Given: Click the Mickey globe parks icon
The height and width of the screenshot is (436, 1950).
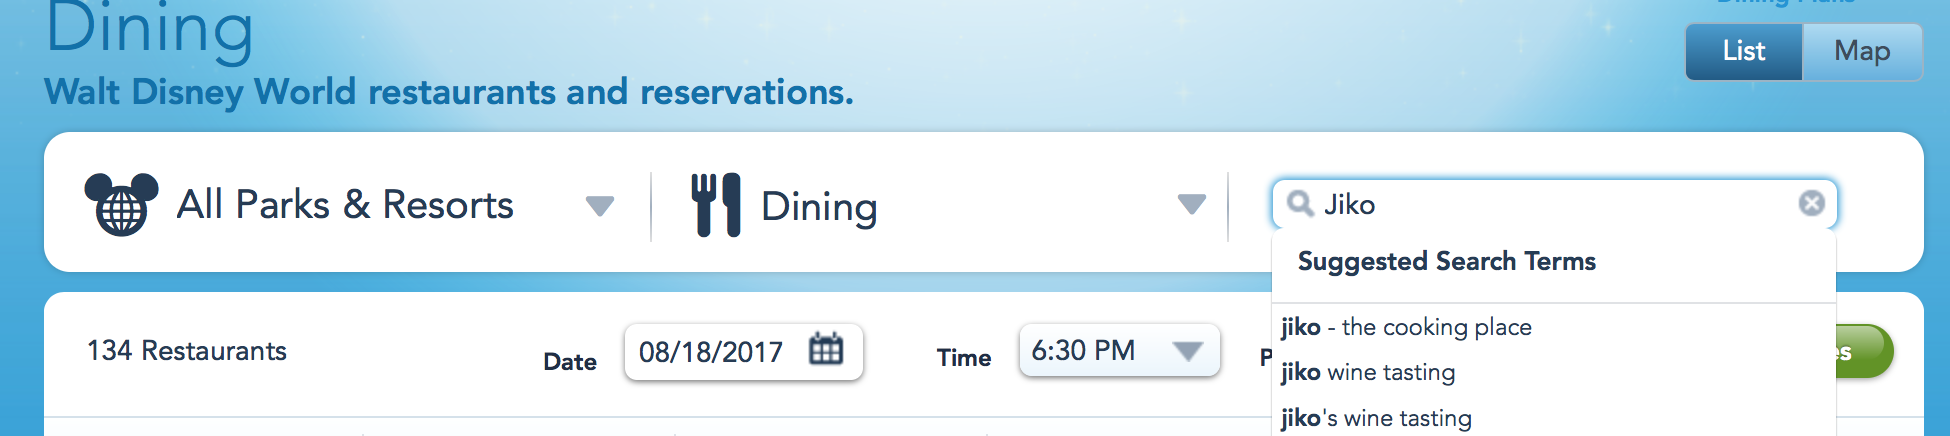Looking at the screenshot, I should pyautogui.click(x=121, y=204).
